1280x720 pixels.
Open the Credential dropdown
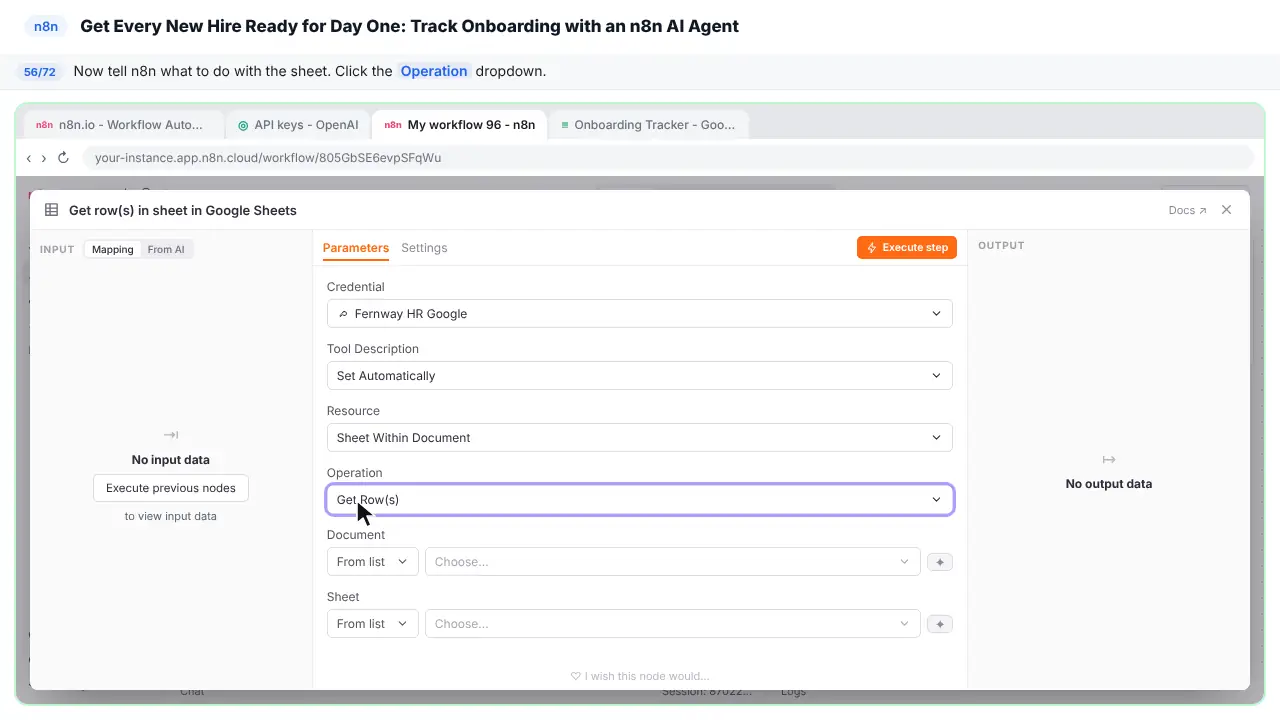[639, 314]
